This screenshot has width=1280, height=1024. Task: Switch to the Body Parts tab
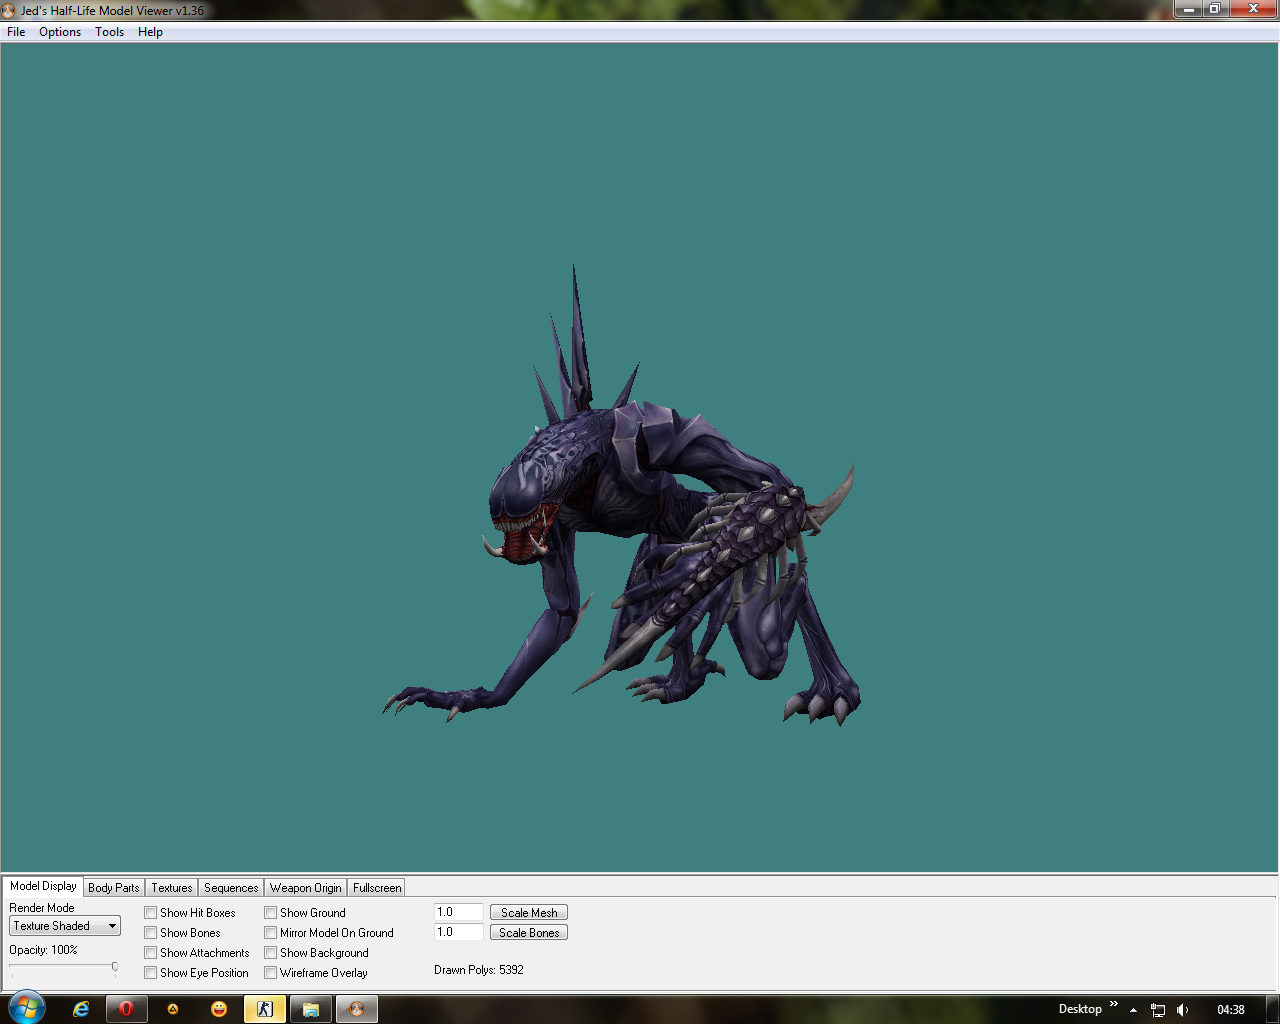tap(114, 888)
